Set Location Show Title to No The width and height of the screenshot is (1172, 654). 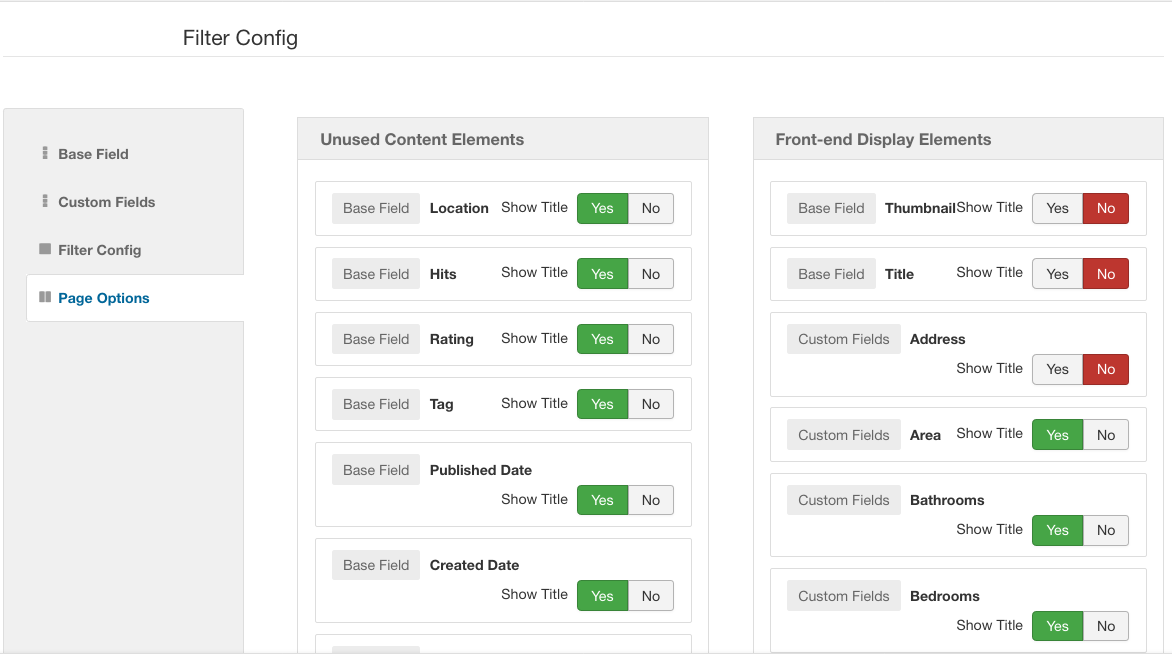(x=651, y=208)
